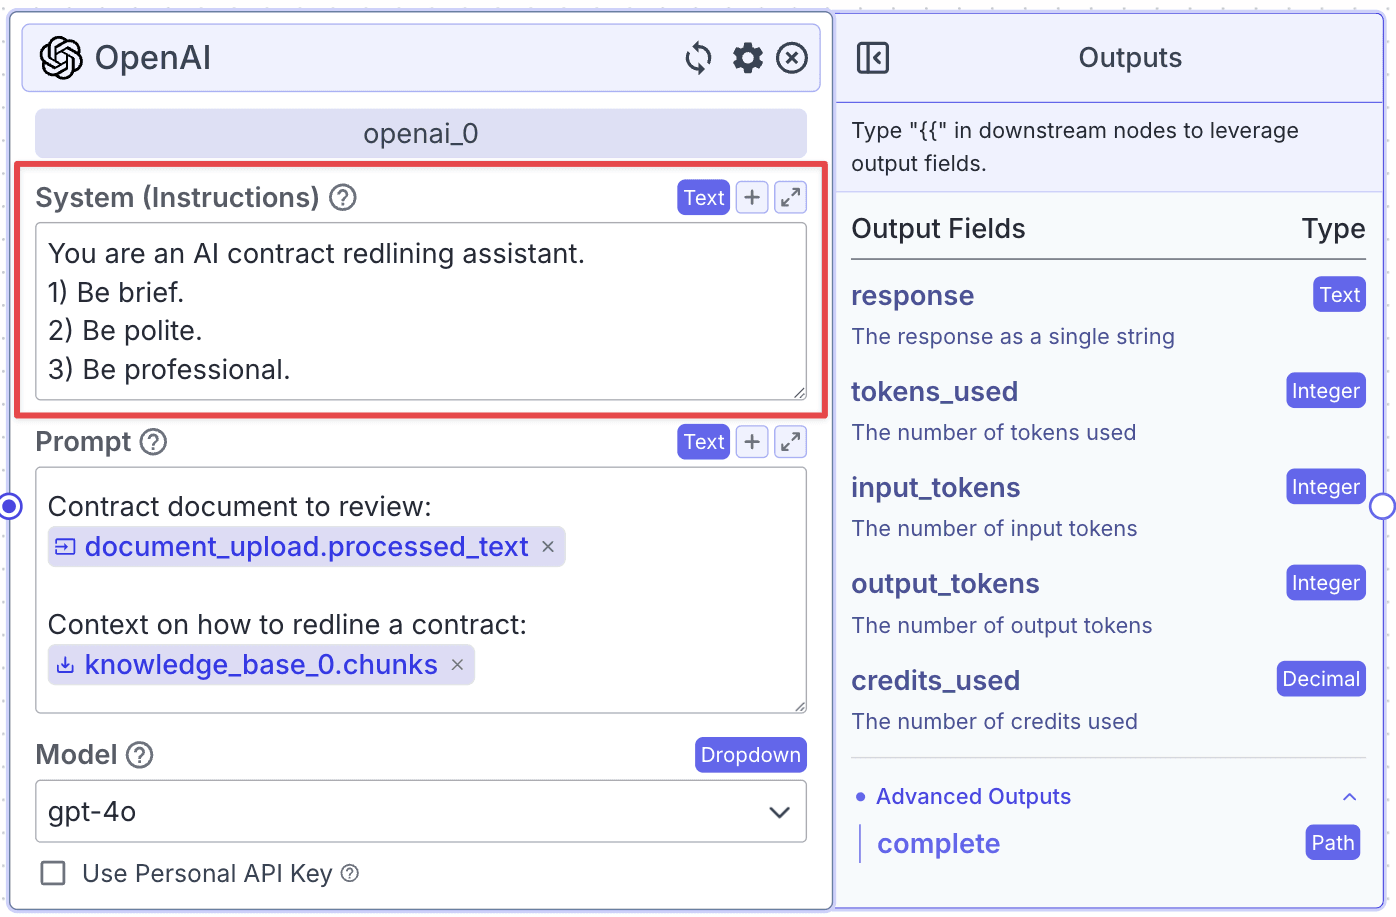The image size is (1396, 917).
Task: Collapse the Advanced Outputs section
Action: 1350,797
